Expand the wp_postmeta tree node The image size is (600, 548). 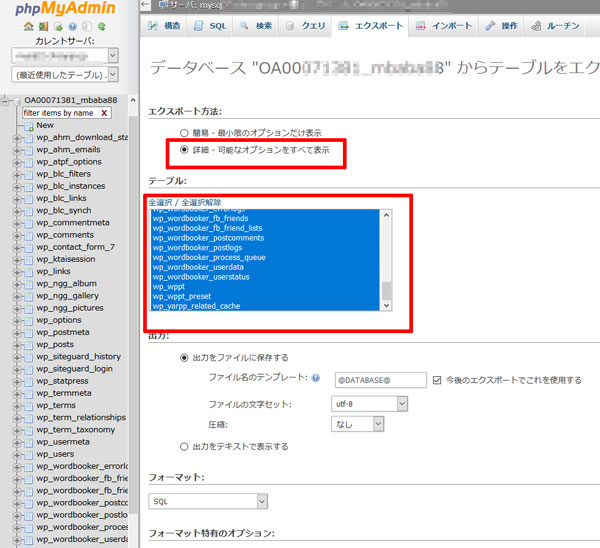17,333
